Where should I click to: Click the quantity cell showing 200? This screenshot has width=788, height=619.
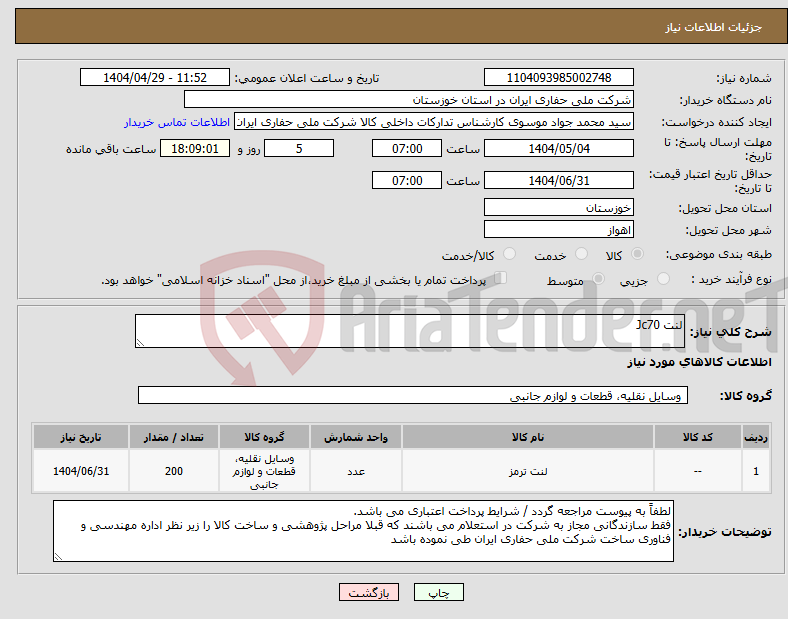click(x=174, y=471)
